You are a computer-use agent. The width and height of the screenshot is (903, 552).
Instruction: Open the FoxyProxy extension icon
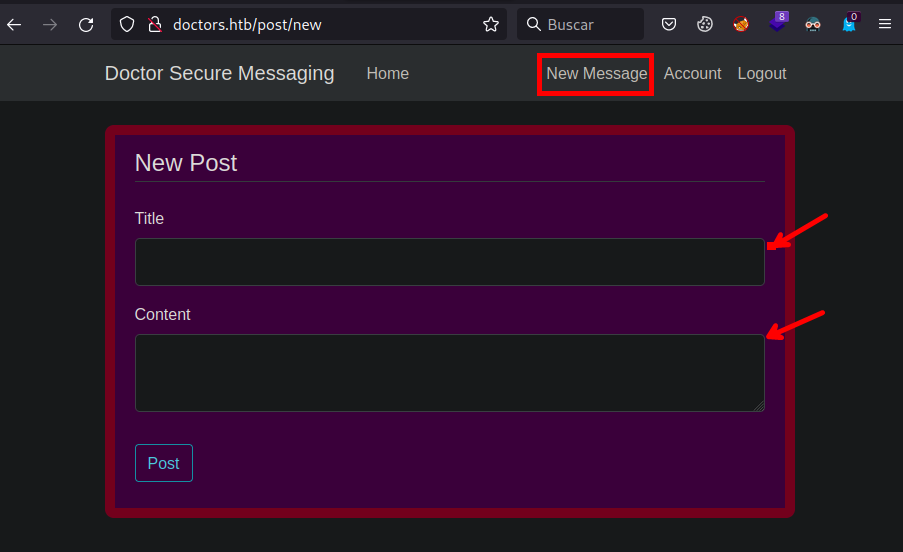[x=741, y=24]
